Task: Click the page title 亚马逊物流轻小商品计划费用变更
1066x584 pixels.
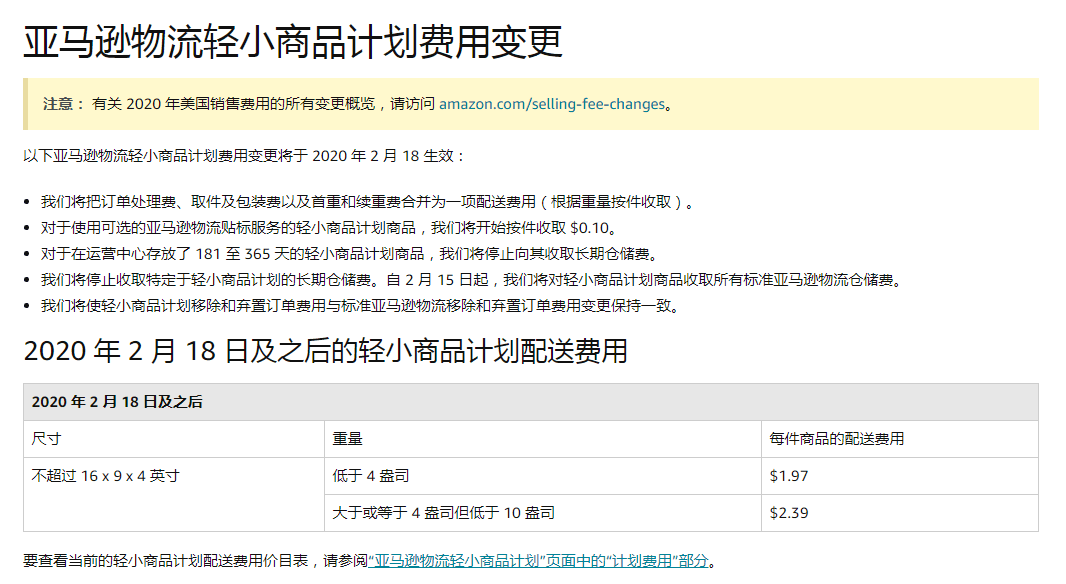Action: click(293, 41)
